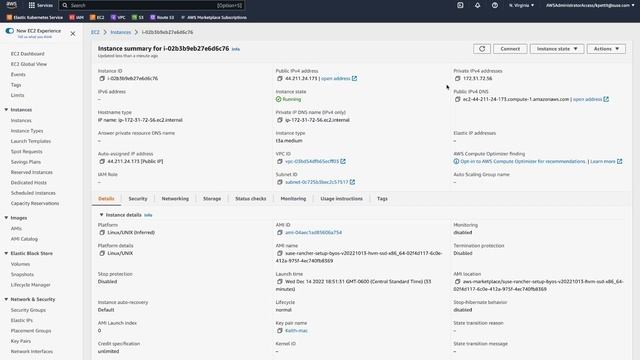Go to the Instances breadcrumb

pos(120,32)
